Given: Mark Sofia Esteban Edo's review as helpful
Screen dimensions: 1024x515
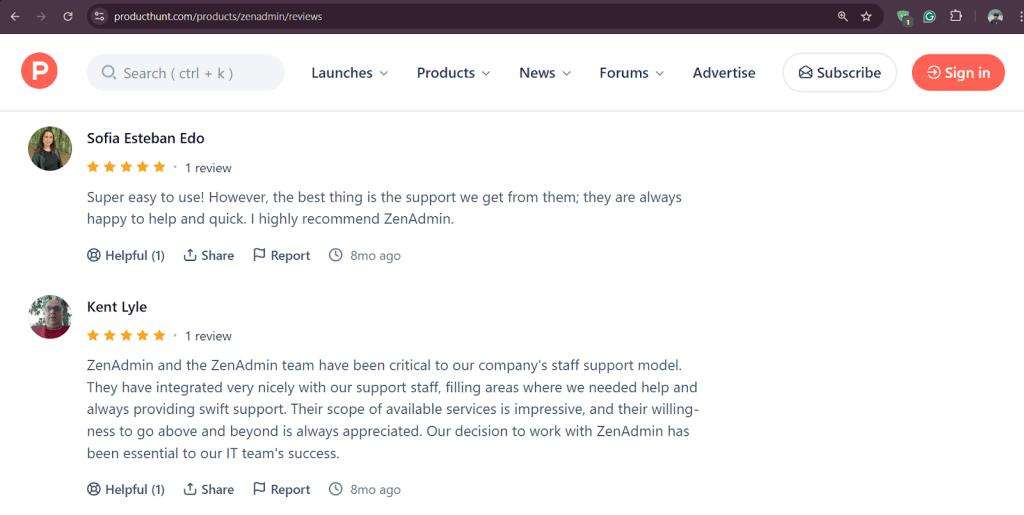Looking at the screenshot, I should tap(126, 256).
